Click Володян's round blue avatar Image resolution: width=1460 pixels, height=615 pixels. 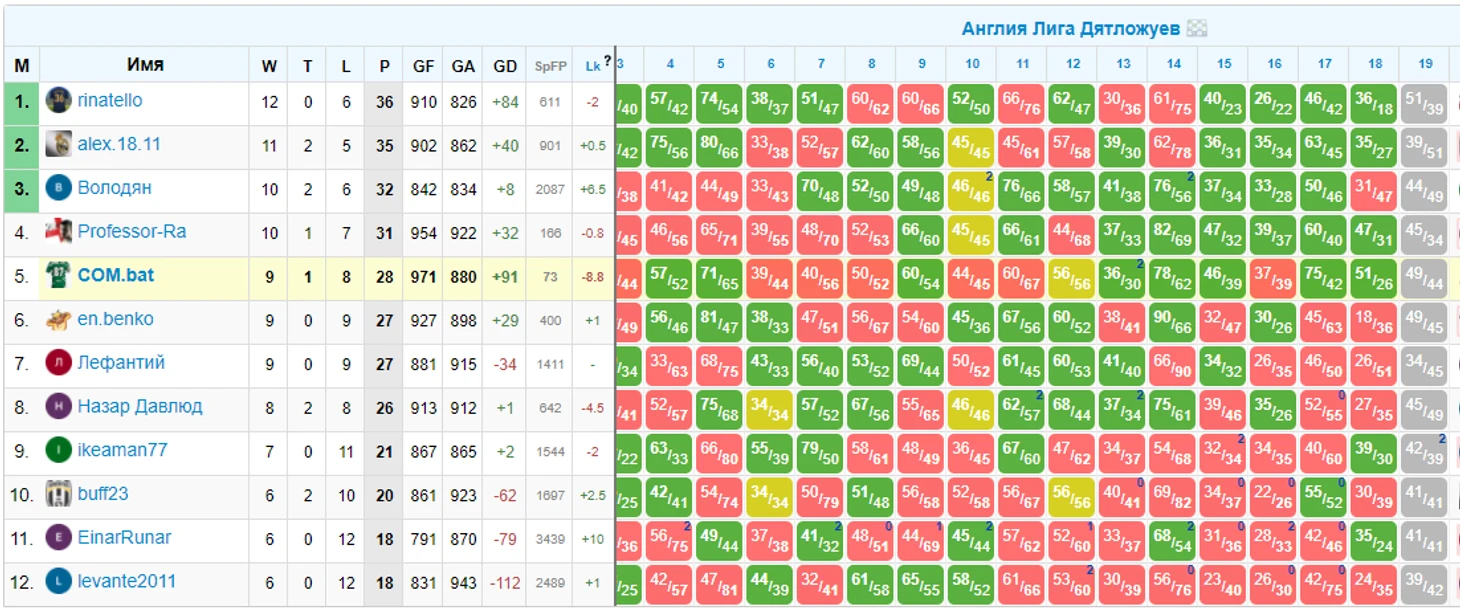[58, 188]
